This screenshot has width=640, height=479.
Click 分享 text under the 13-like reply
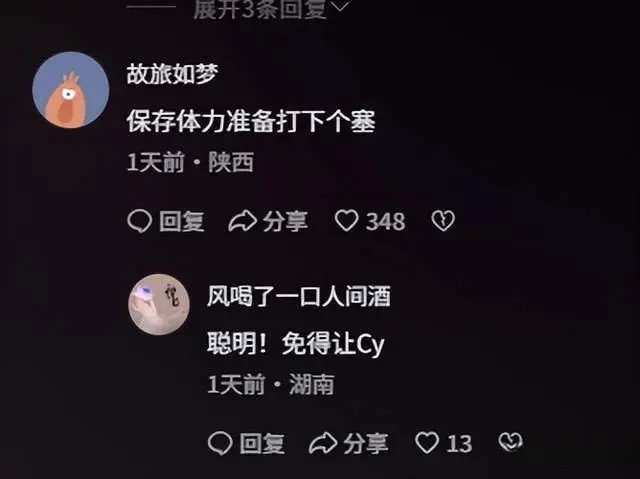pos(366,444)
